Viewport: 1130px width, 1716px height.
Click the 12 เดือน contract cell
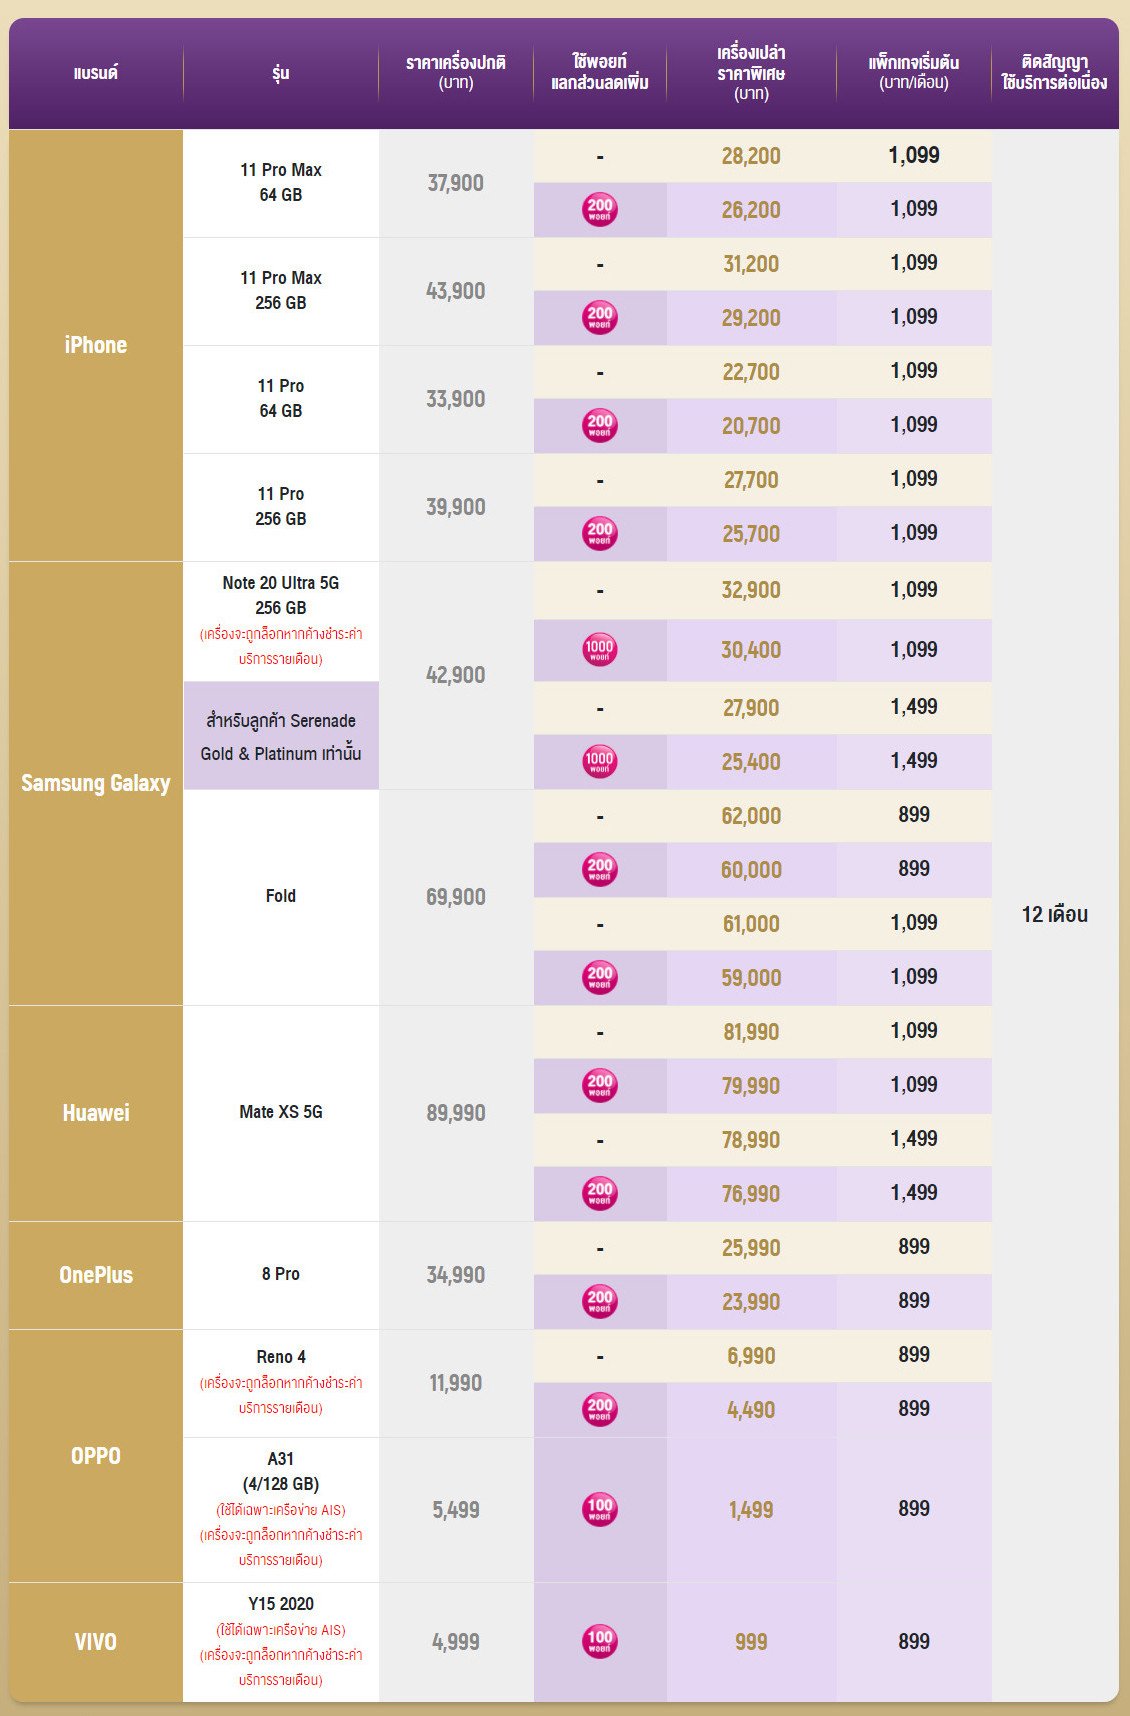tap(1055, 915)
